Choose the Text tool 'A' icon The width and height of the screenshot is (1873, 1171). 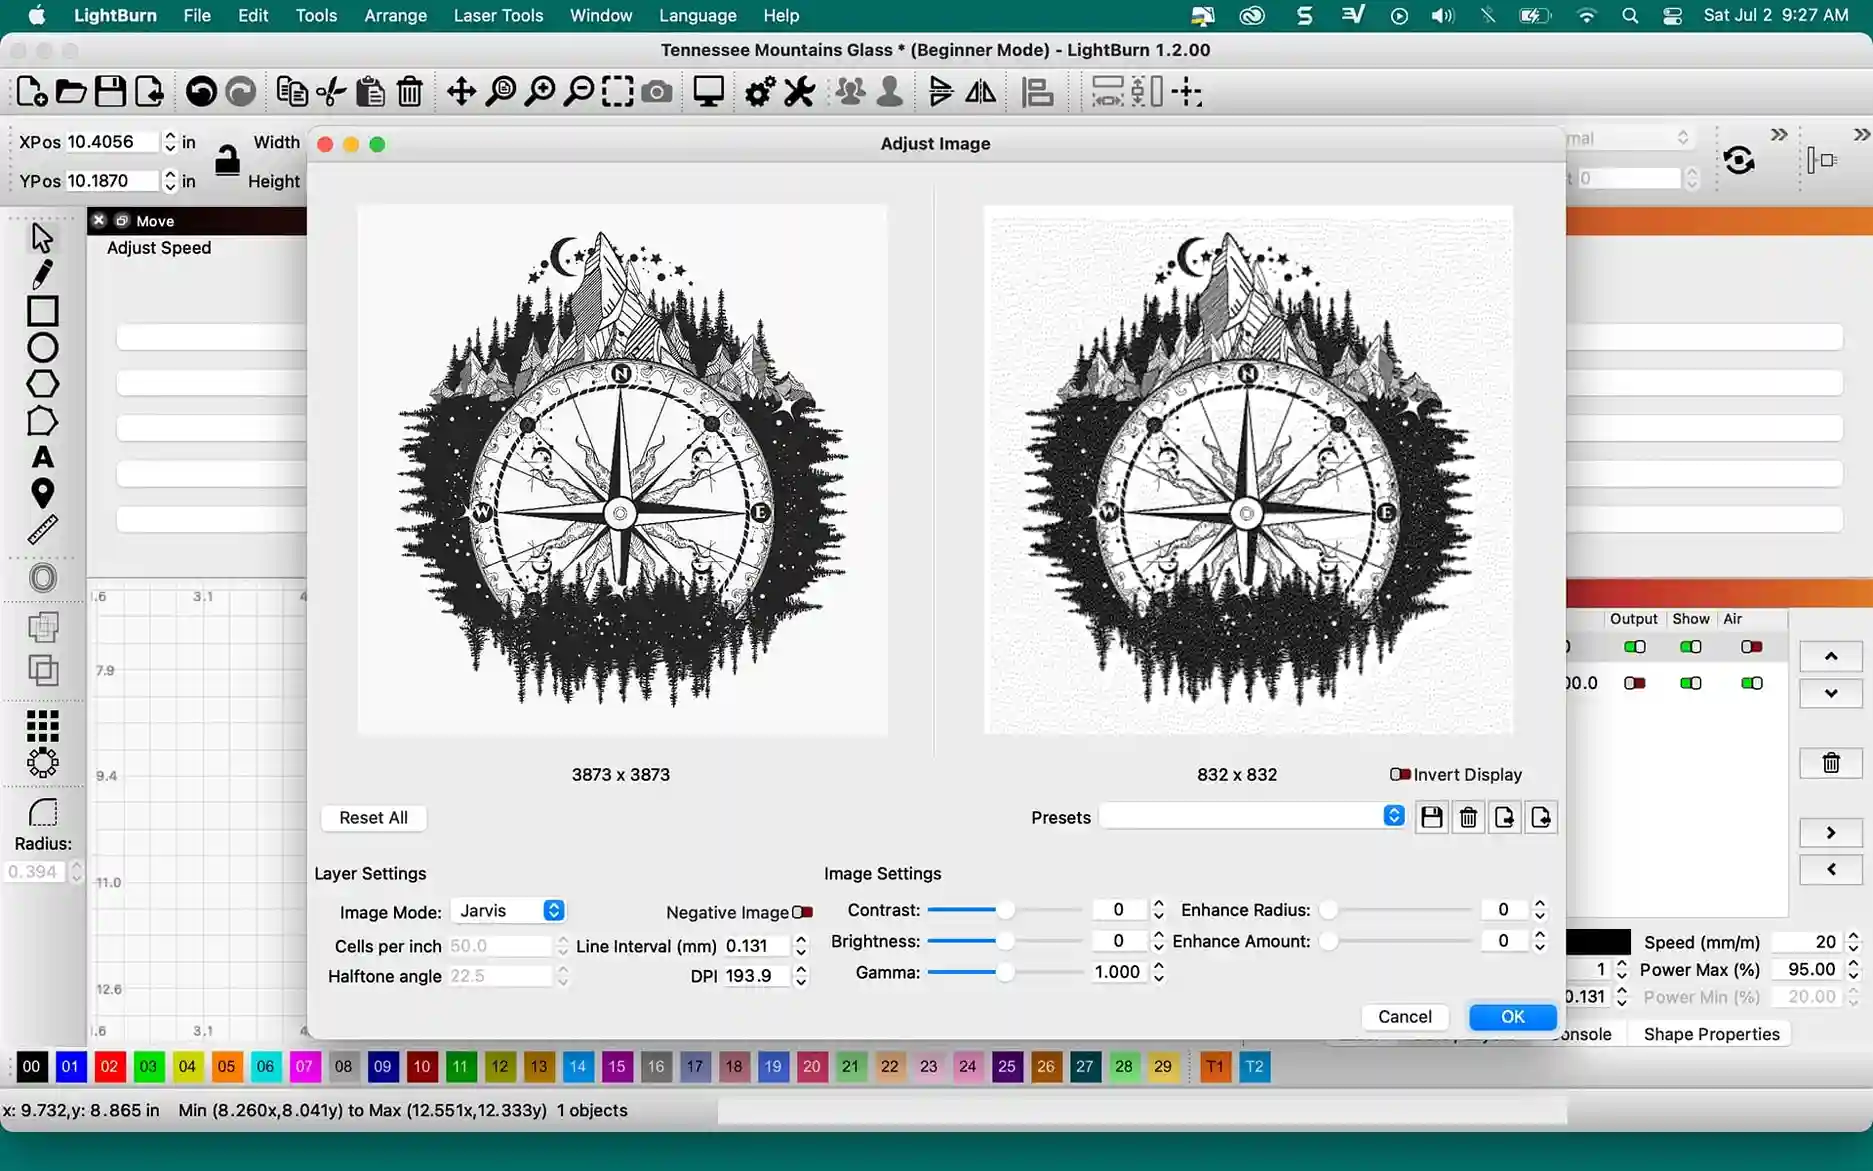(42, 458)
